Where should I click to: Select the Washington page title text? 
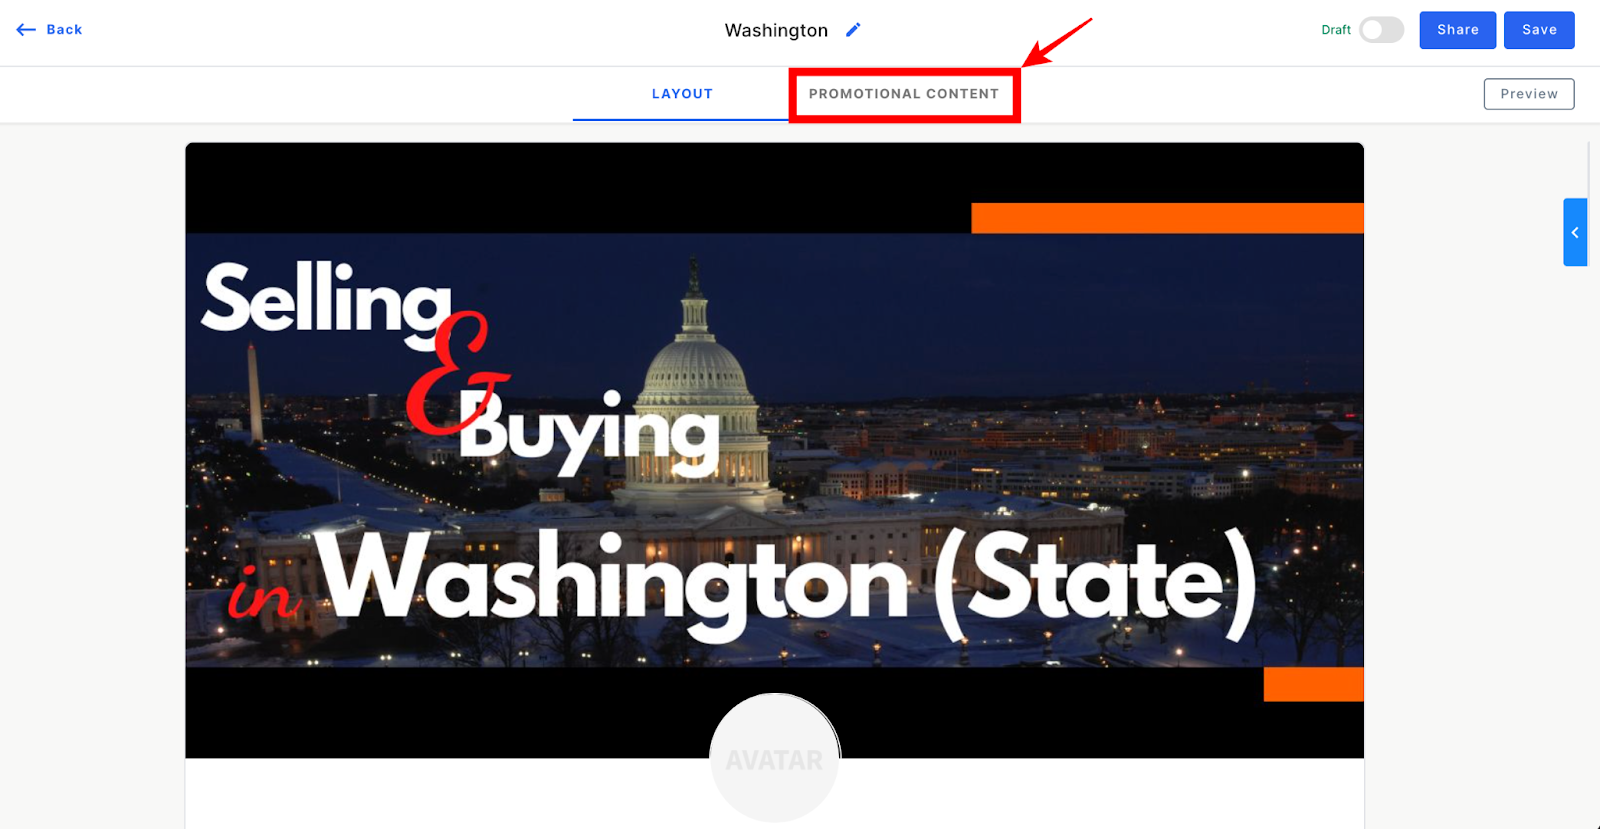pos(776,30)
